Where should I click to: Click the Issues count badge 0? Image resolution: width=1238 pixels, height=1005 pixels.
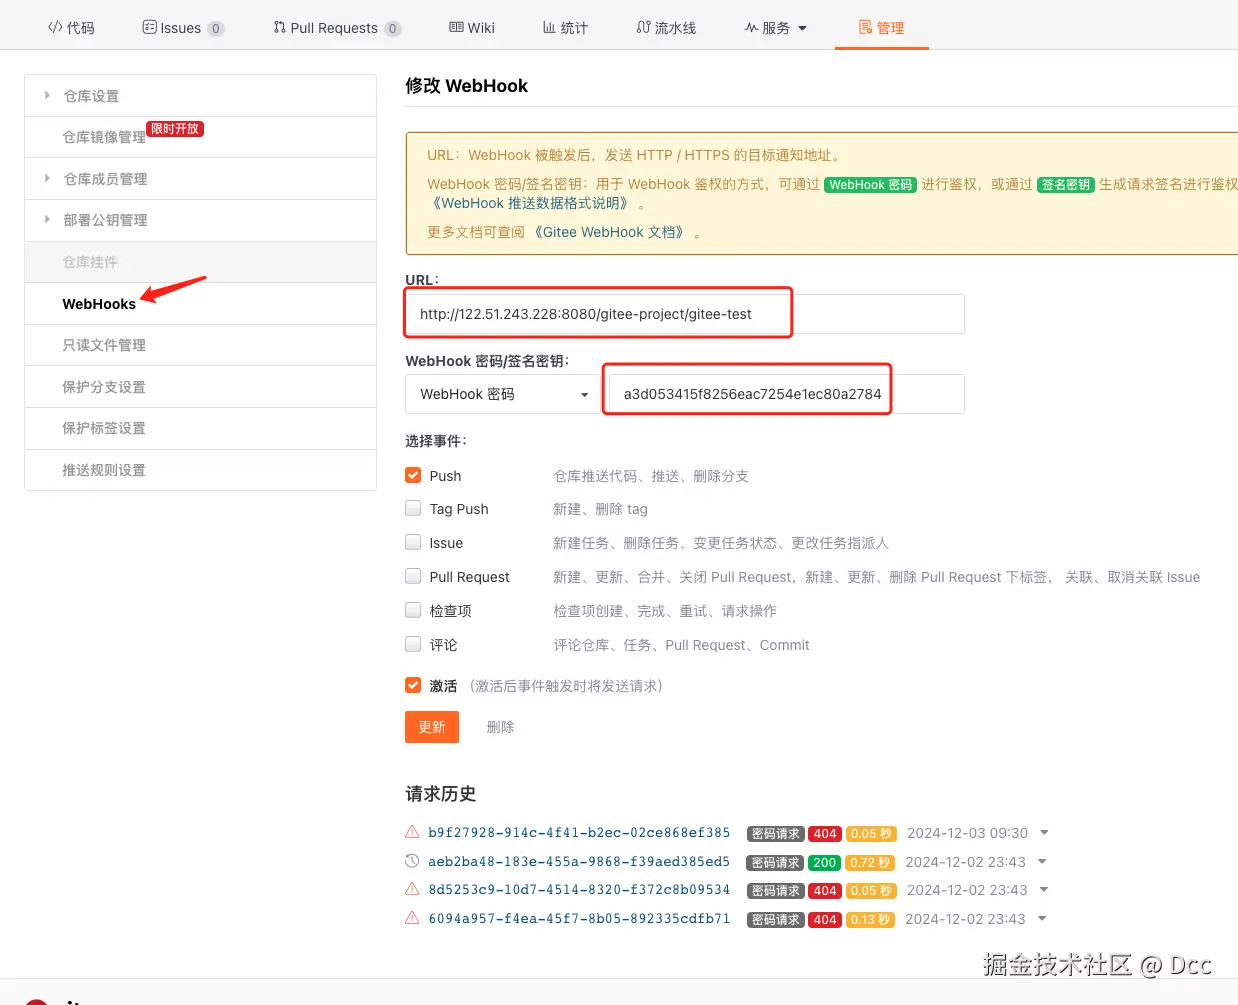(x=216, y=29)
